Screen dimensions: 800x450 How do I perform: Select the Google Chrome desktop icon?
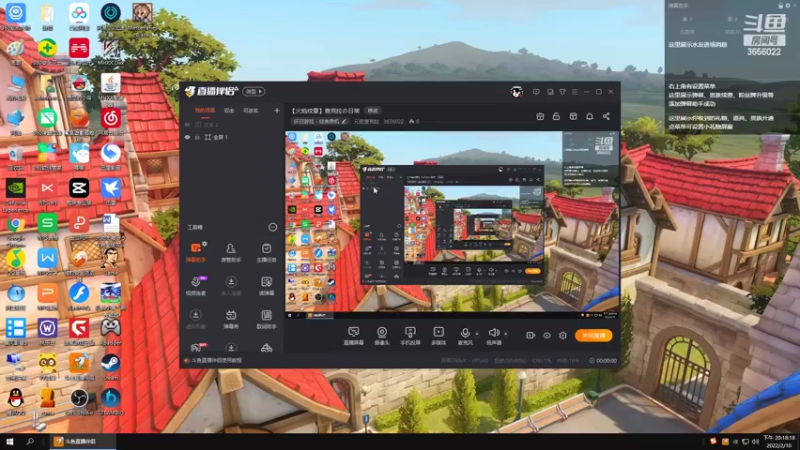tap(16, 229)
